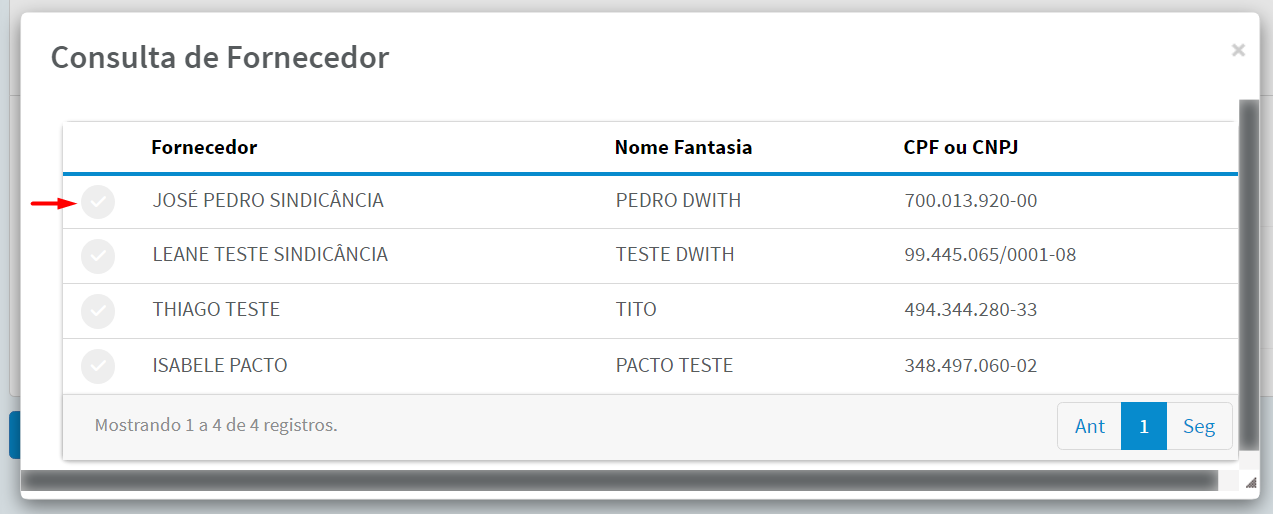The image size is (1273, 514).
Task: Click CNPJ 99.445.065/0001-08 cell
Action: pyautogui.click(x=990, y=255)
